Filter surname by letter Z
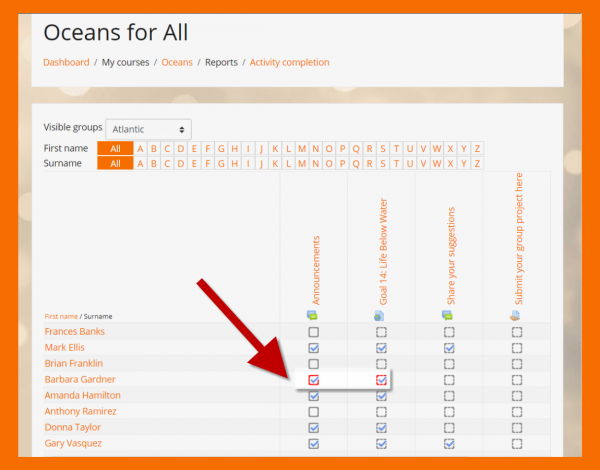 [477, 163]
